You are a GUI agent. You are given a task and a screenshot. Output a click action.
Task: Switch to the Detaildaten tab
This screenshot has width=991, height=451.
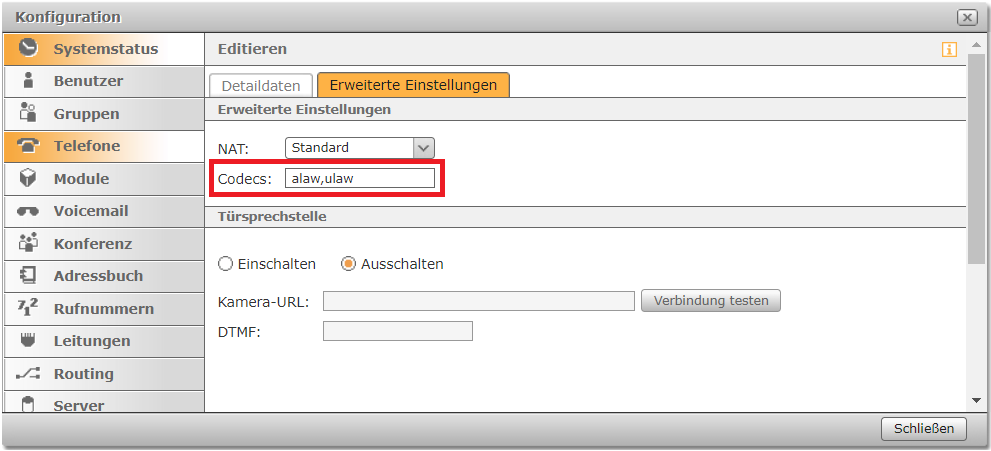point(260,85)
